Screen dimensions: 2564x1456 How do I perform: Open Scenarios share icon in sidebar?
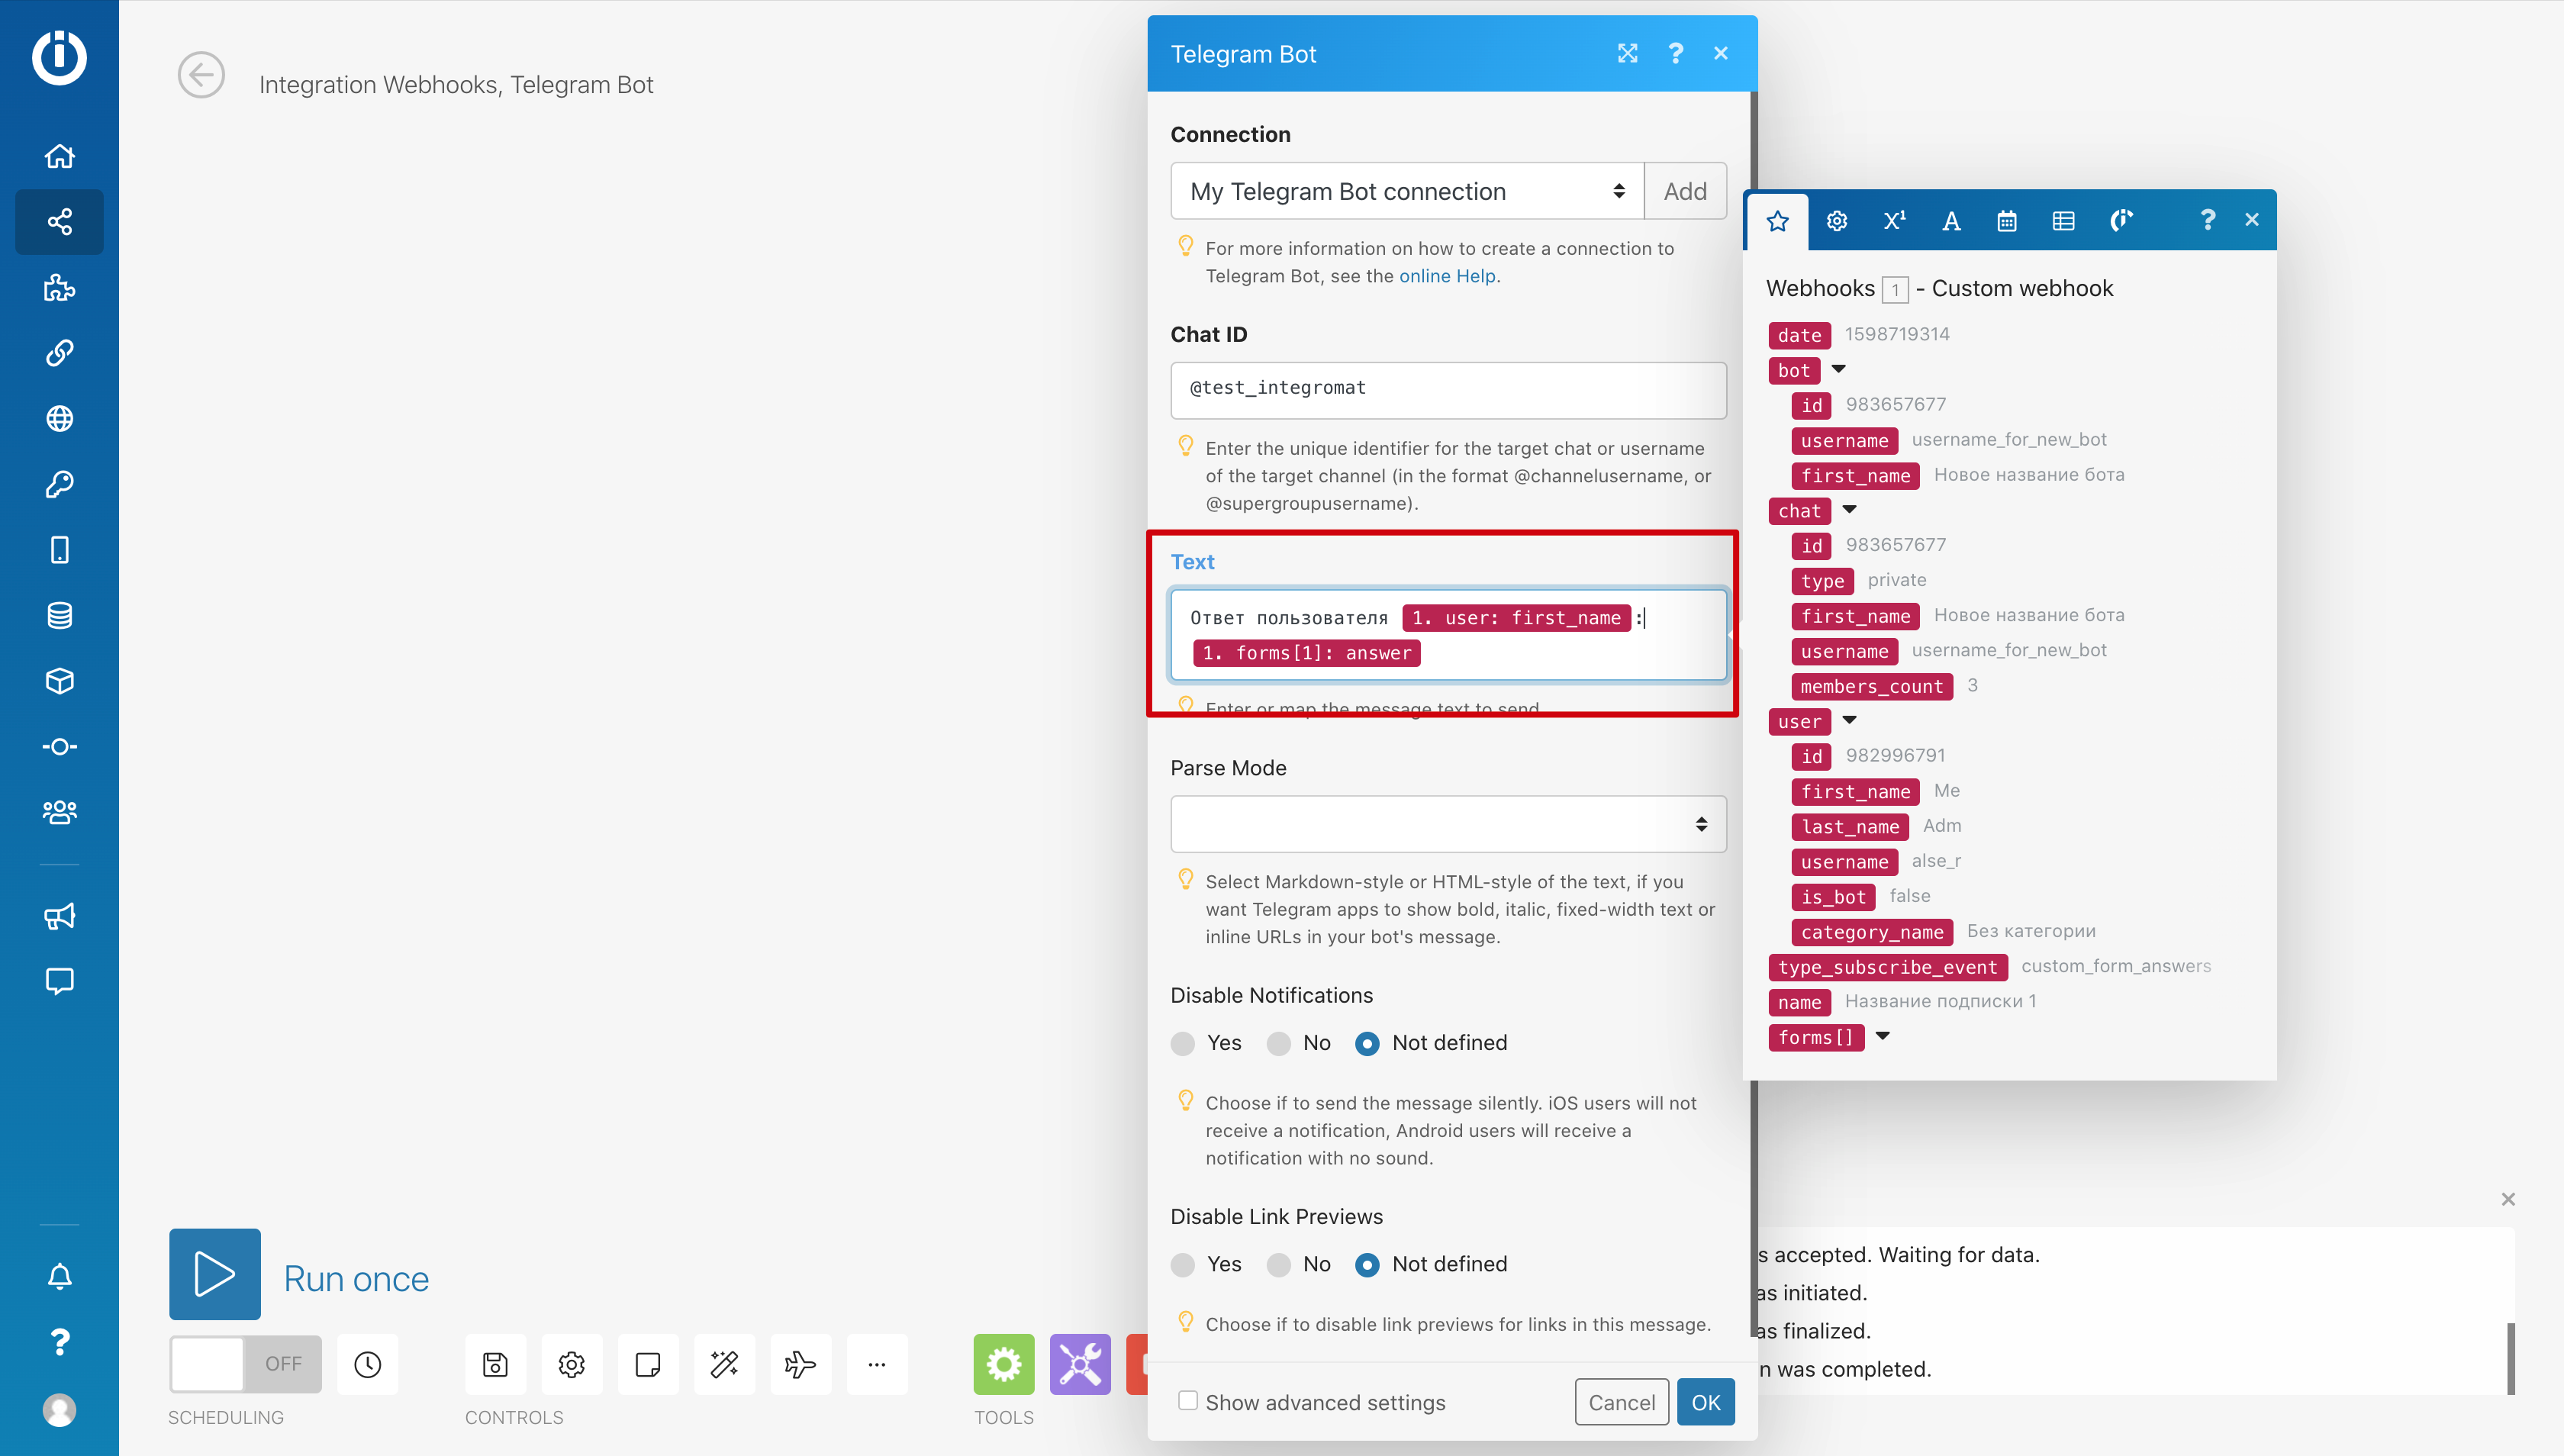pos(59,222)
